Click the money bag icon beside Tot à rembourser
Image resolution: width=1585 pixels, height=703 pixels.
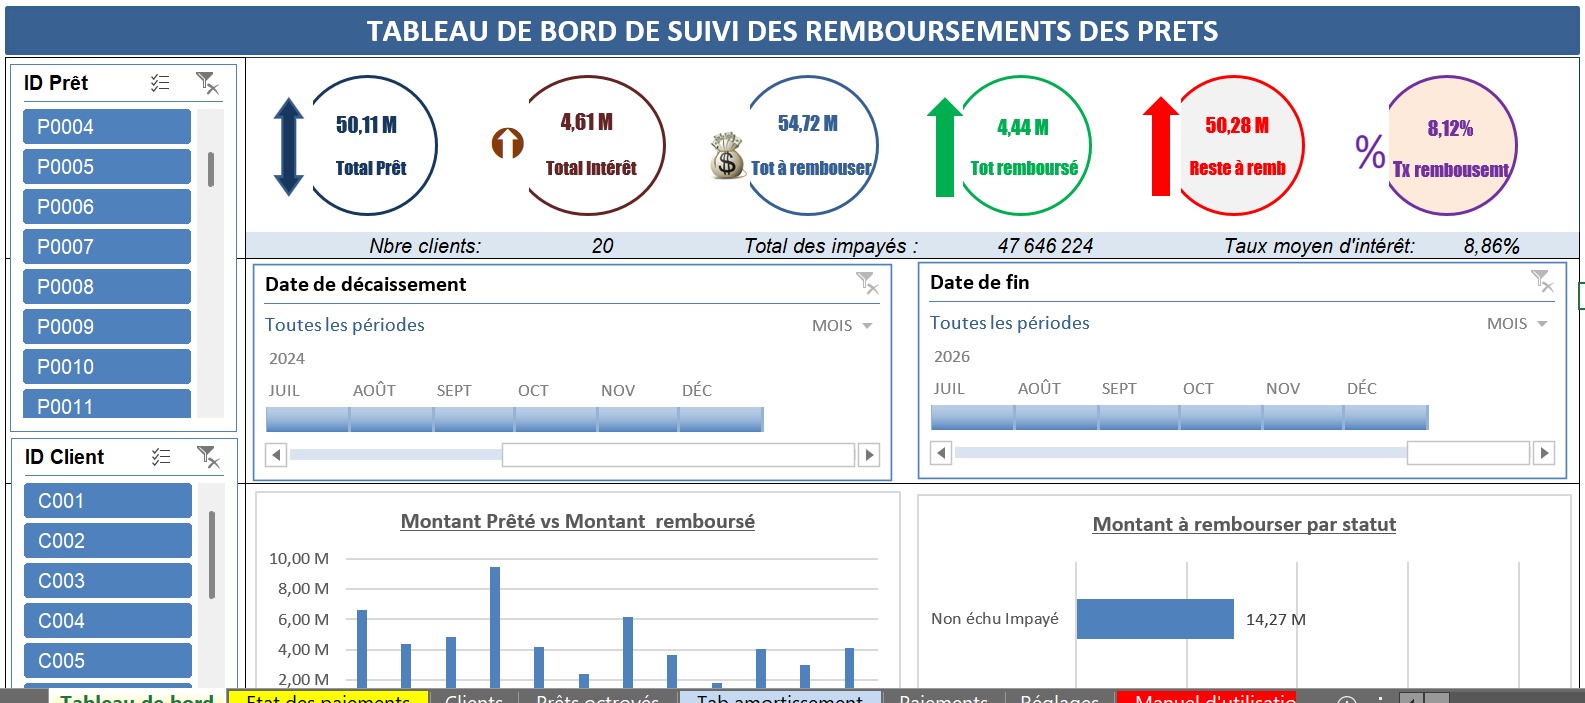point(727,157)
